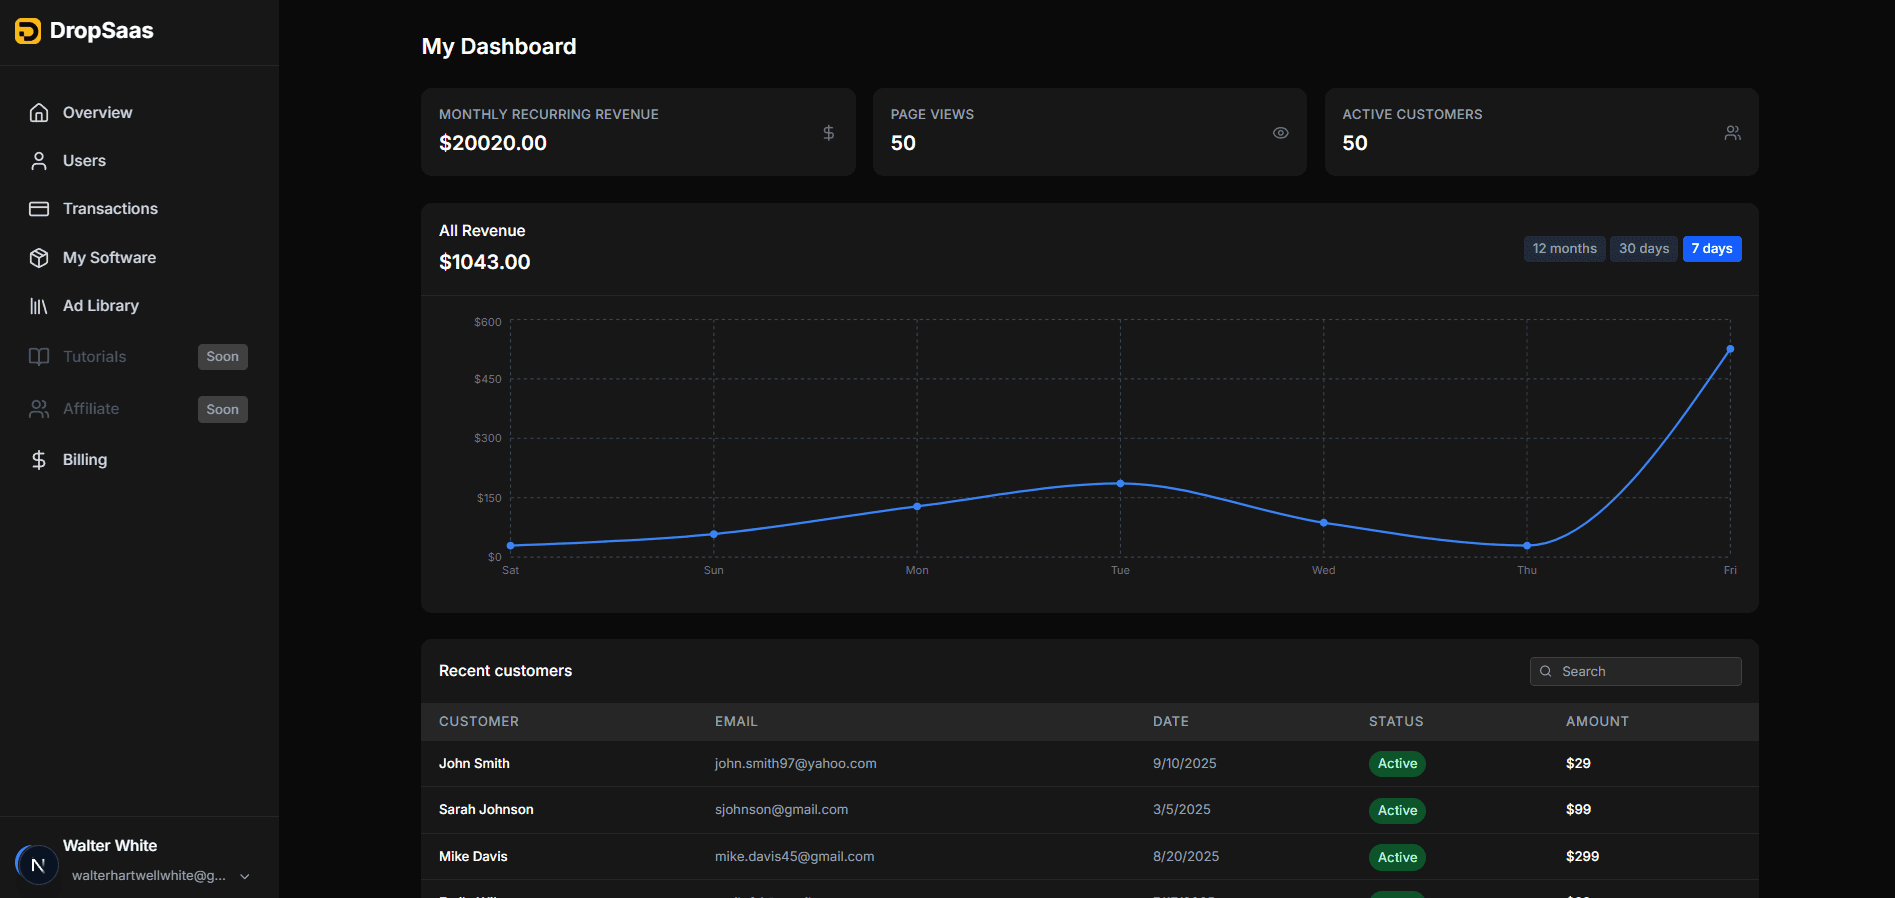This screenshot has width=1895, height=898.
Task: Switch revenue chart to 30 days
Action: click(1643, 249)
